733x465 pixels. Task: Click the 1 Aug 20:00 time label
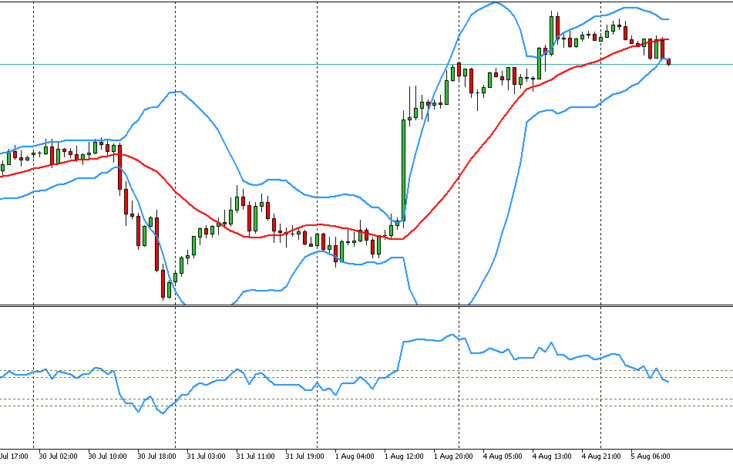click(x=453, y=456)
